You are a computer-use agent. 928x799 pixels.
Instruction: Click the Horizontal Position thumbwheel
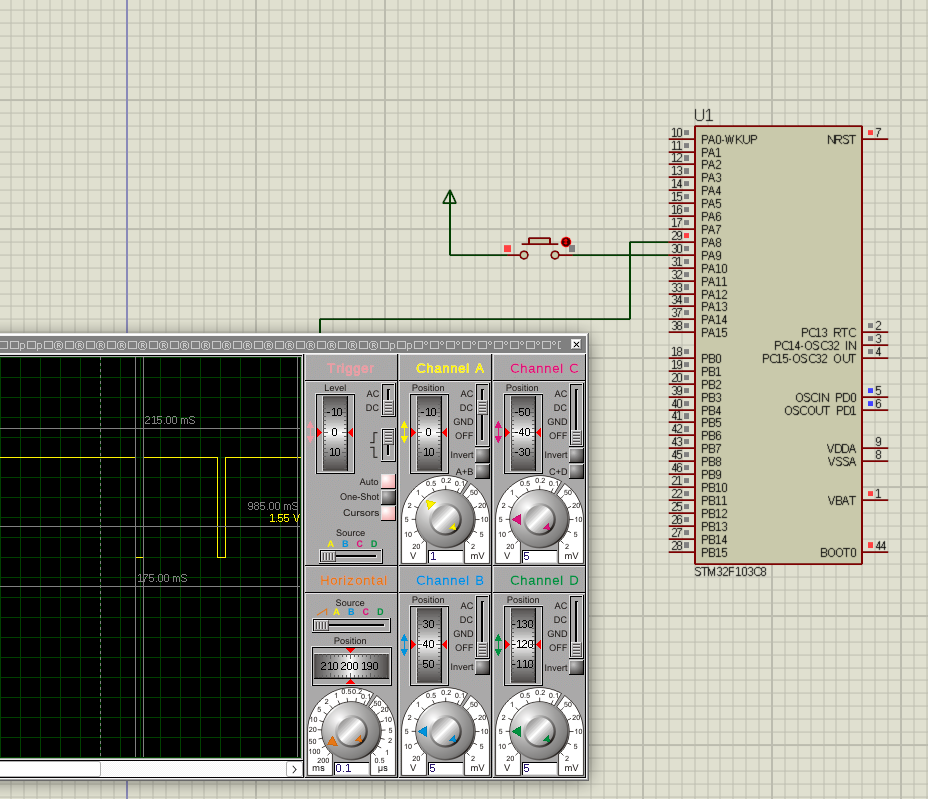pos(350,666)
